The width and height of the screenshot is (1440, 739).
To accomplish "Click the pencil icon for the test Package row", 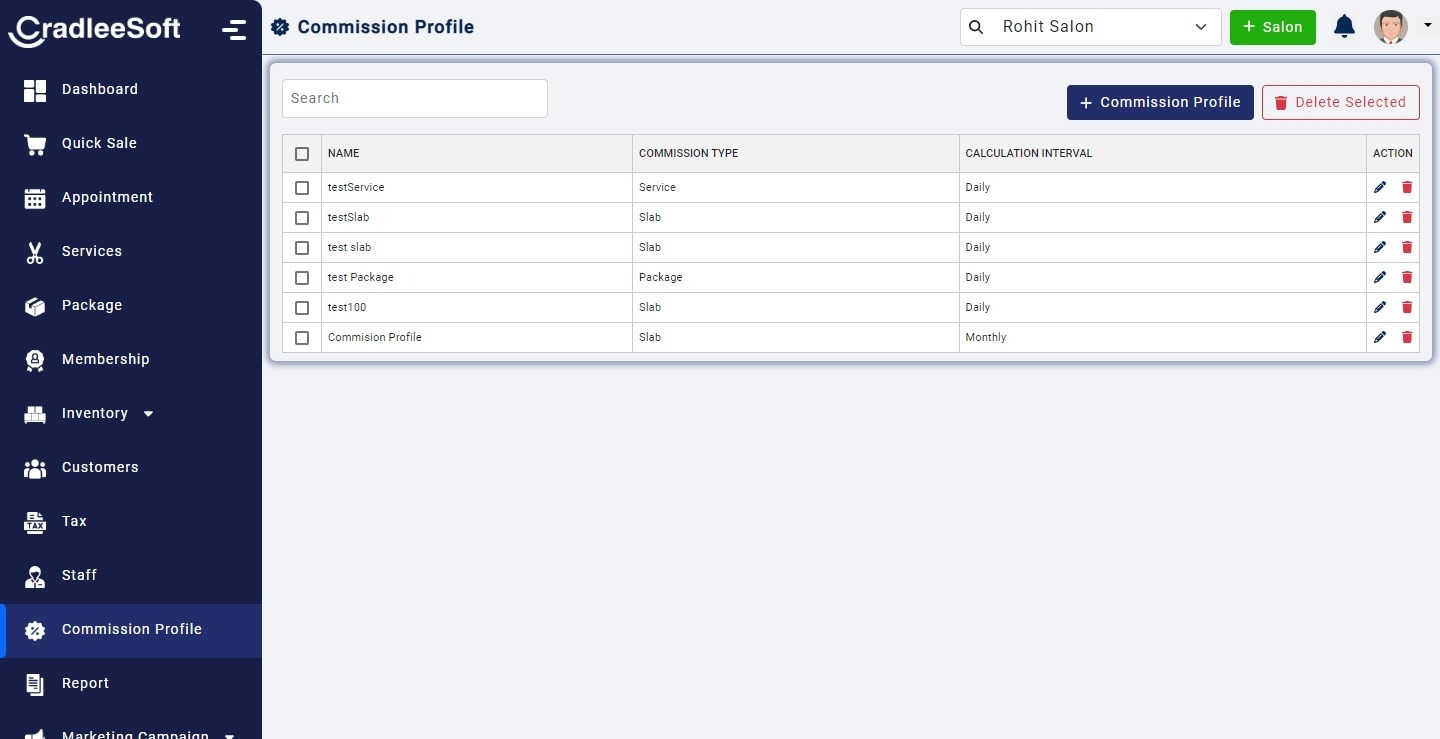I will pyautogui.click(x=1380, y=277).
